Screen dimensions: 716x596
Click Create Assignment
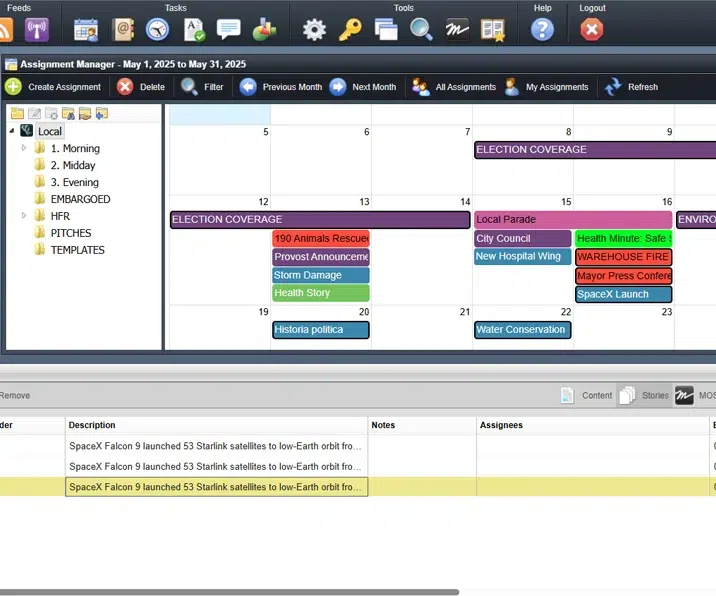(53, 87)
